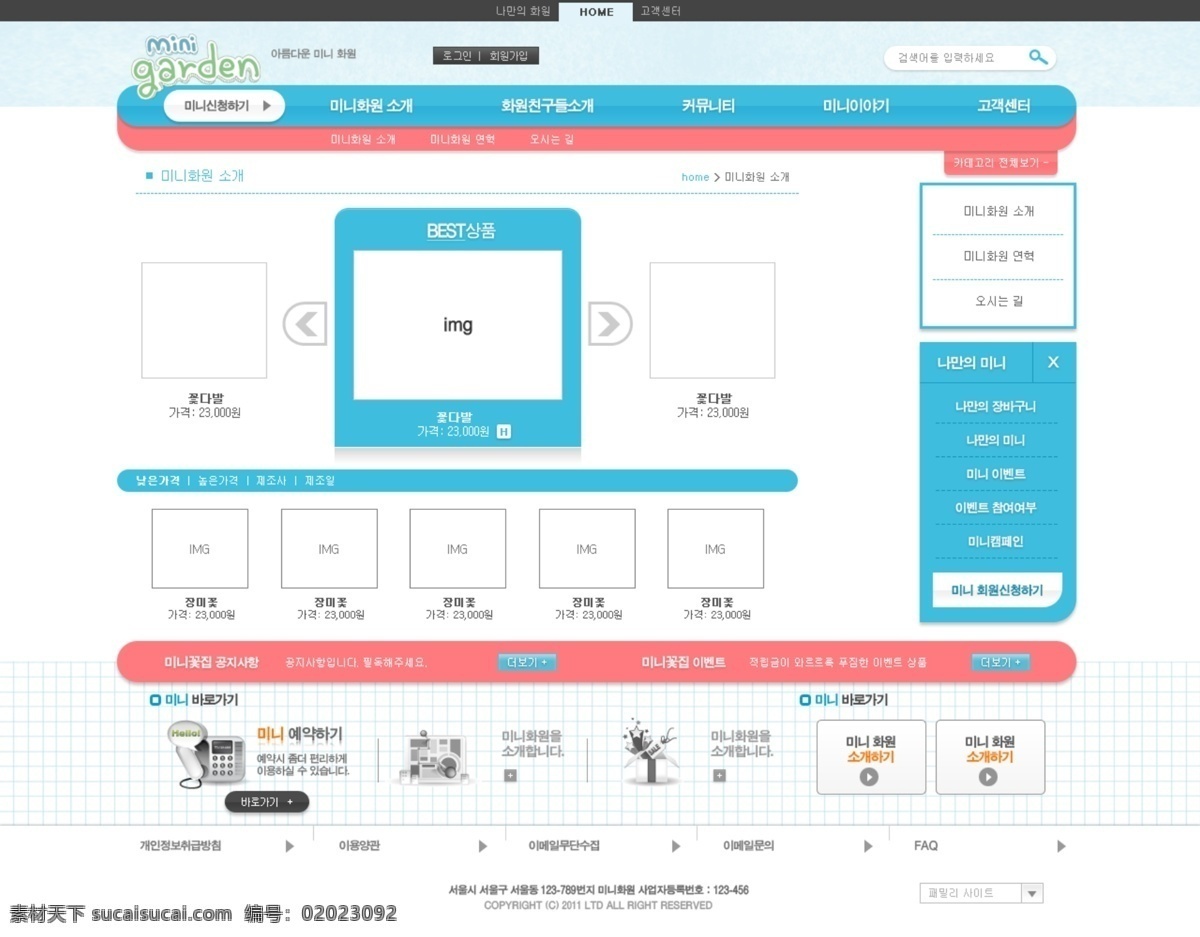Click the H icon in BEST card
This screenshot has height=937, width=1200.
point(504,431)
